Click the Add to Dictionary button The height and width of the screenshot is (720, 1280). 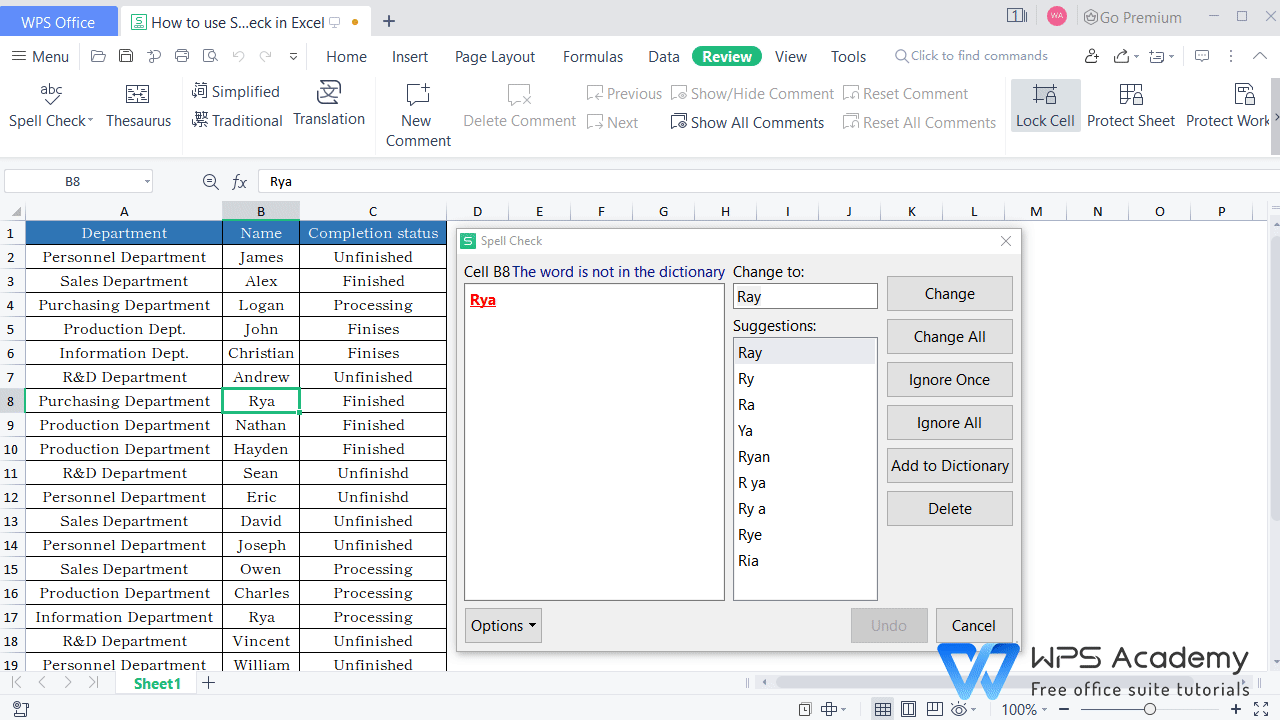949,465
